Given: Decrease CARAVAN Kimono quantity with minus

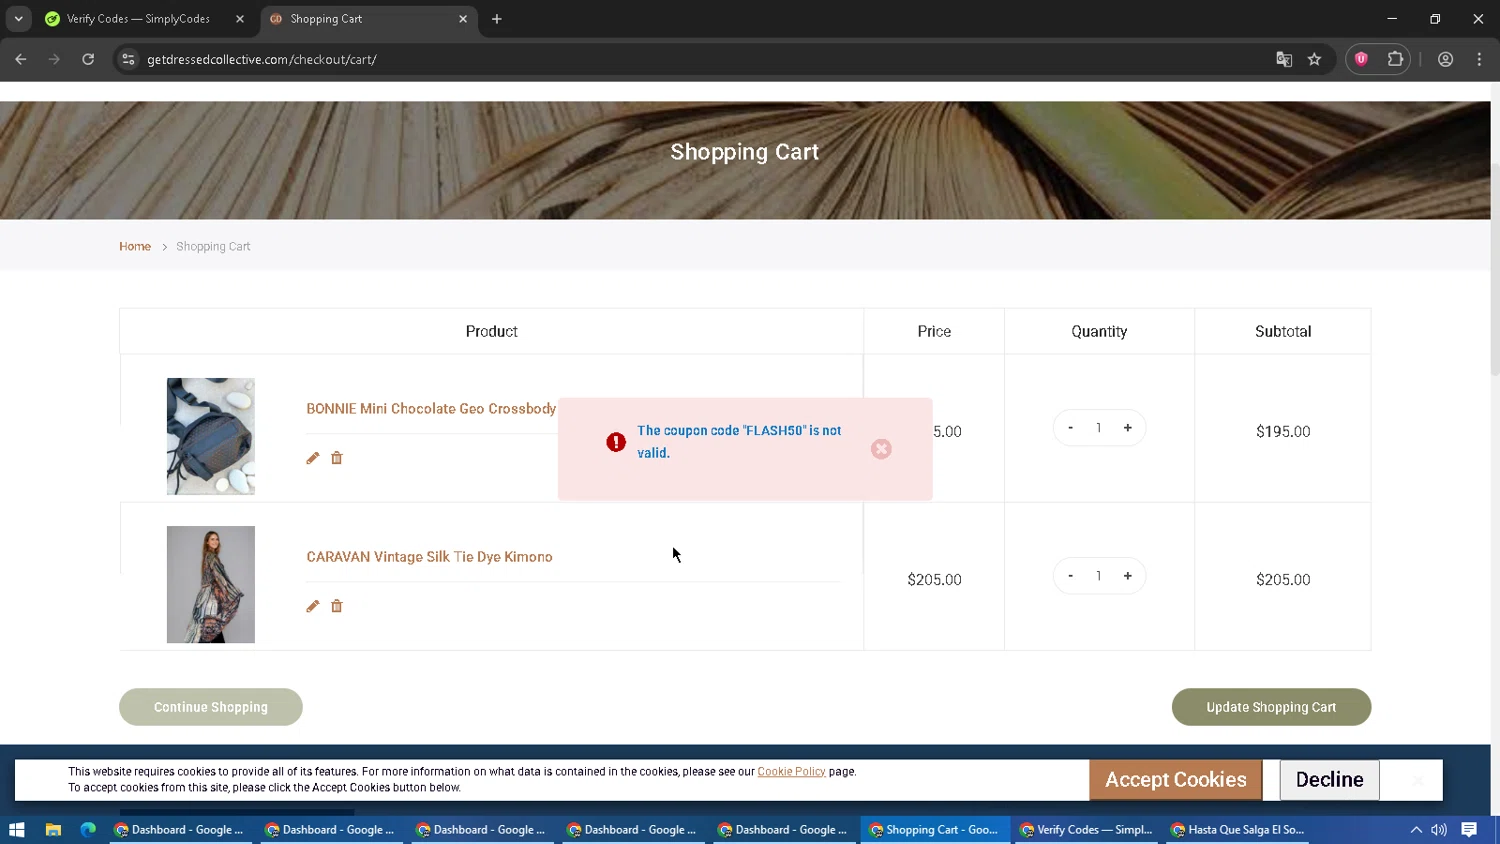Looking at the screenshot, I should coord(1070,576).
